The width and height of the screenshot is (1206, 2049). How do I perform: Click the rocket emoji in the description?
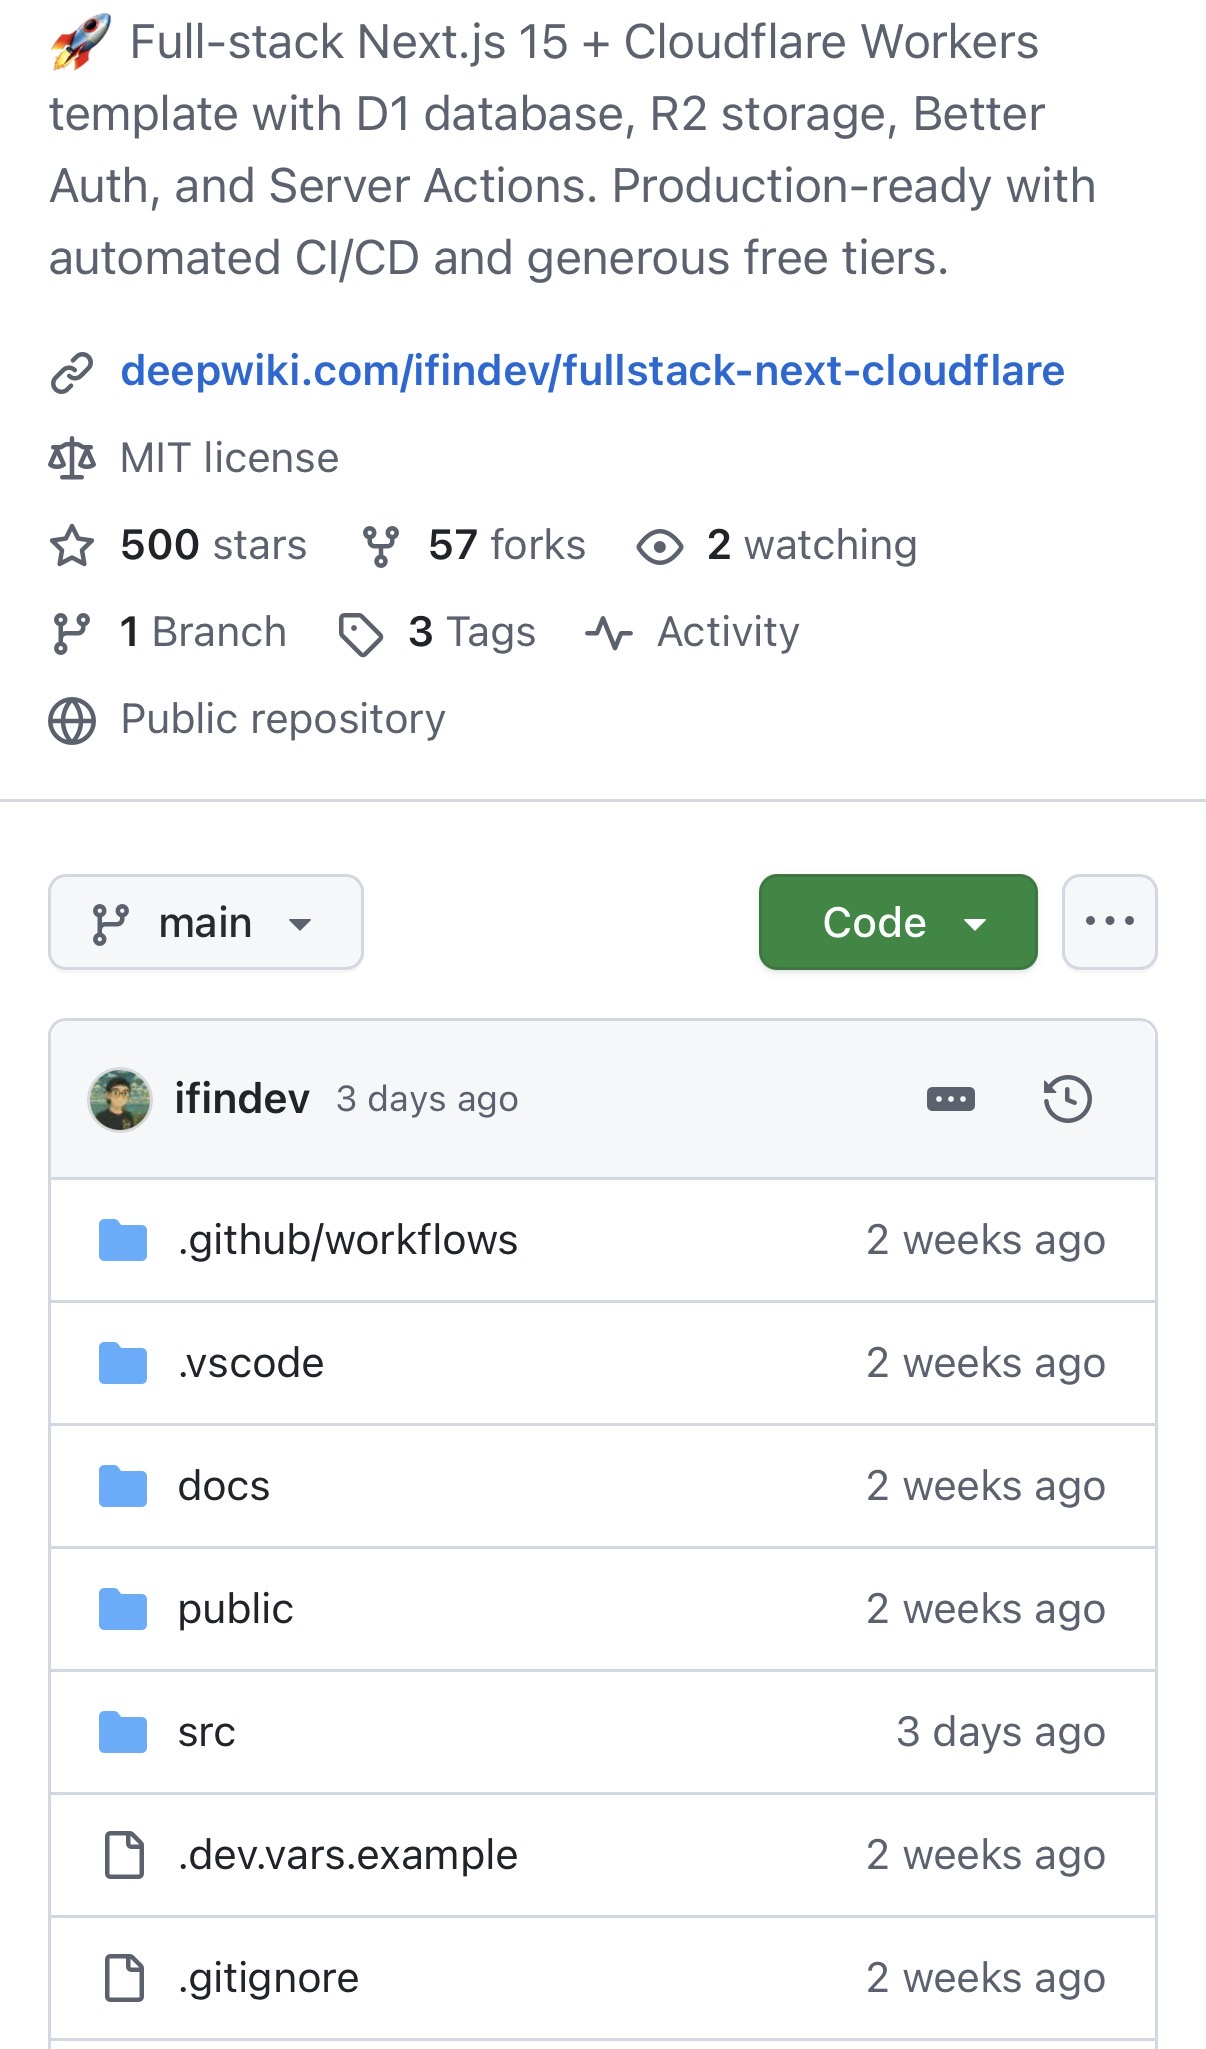[x=80, y=43]
